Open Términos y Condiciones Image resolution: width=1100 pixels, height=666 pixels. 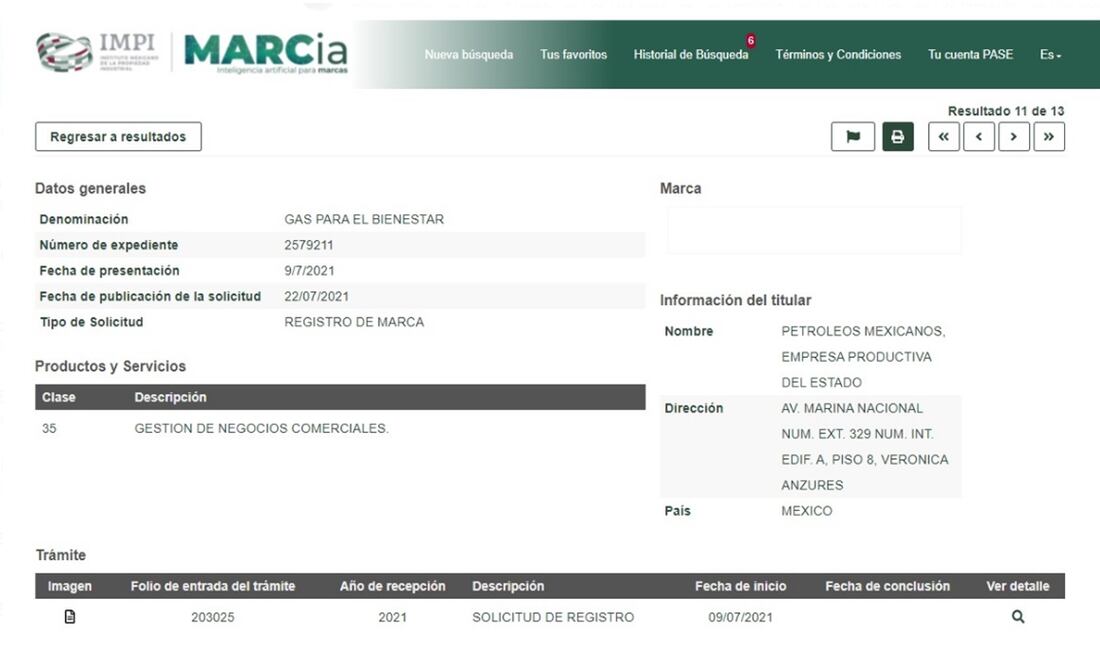pyautogui.click(x=838, y=55)
